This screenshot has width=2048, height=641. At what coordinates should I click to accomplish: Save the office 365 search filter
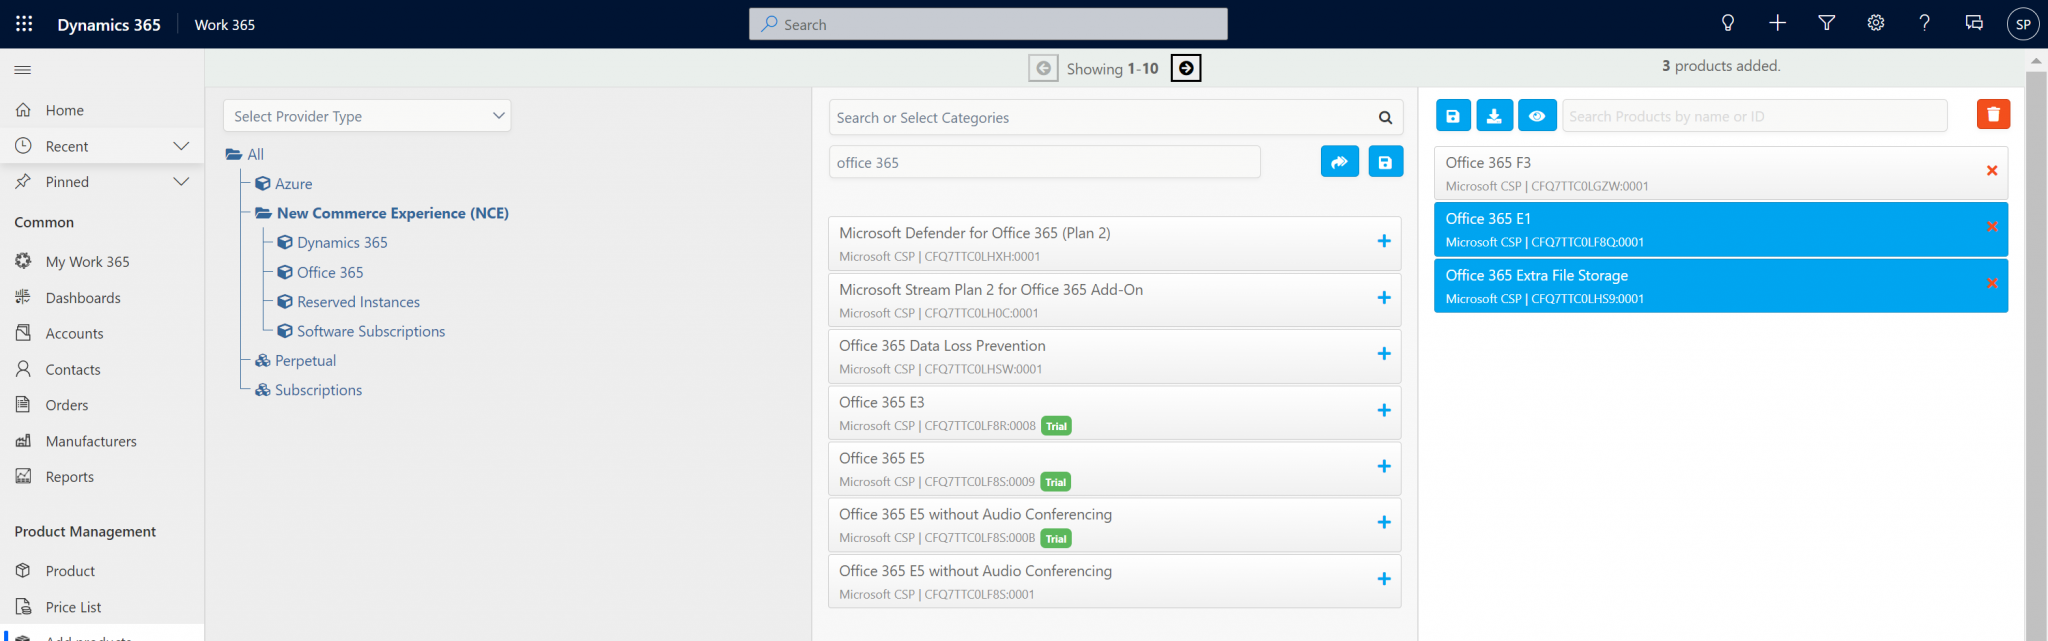(1385, 162)
